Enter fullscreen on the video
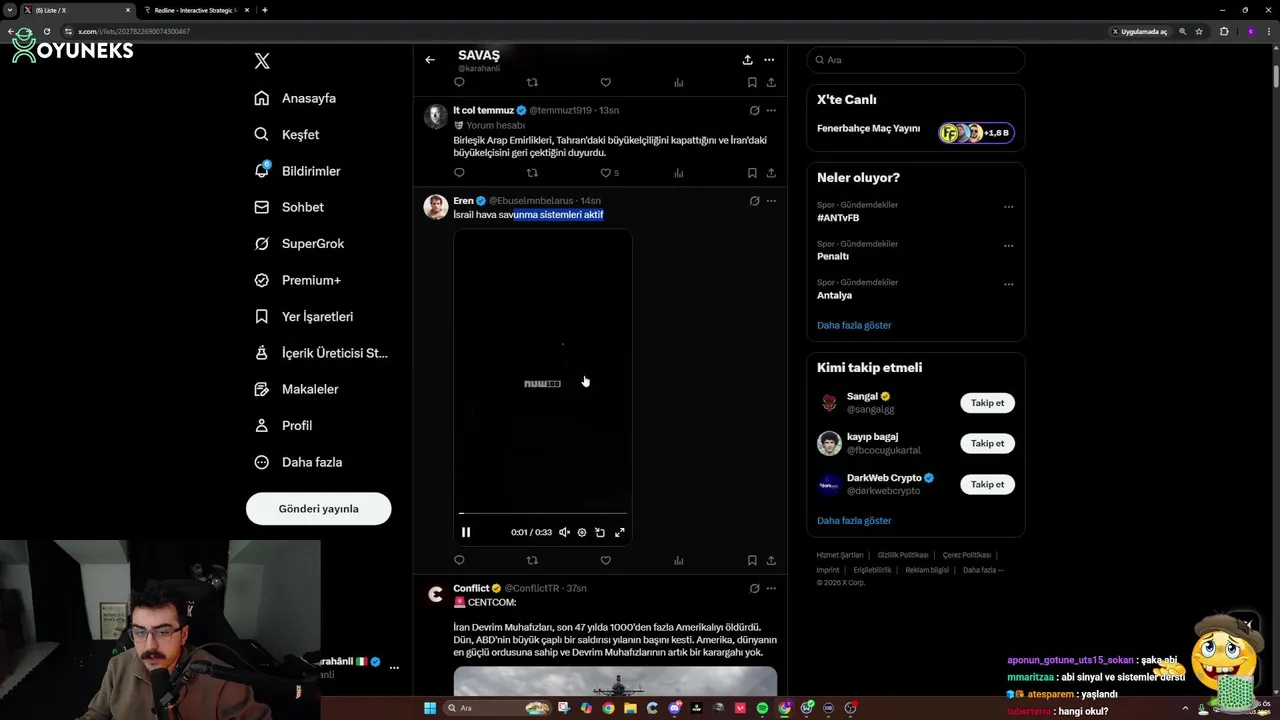The image size is (1280, 720). (x=620, y=532)
